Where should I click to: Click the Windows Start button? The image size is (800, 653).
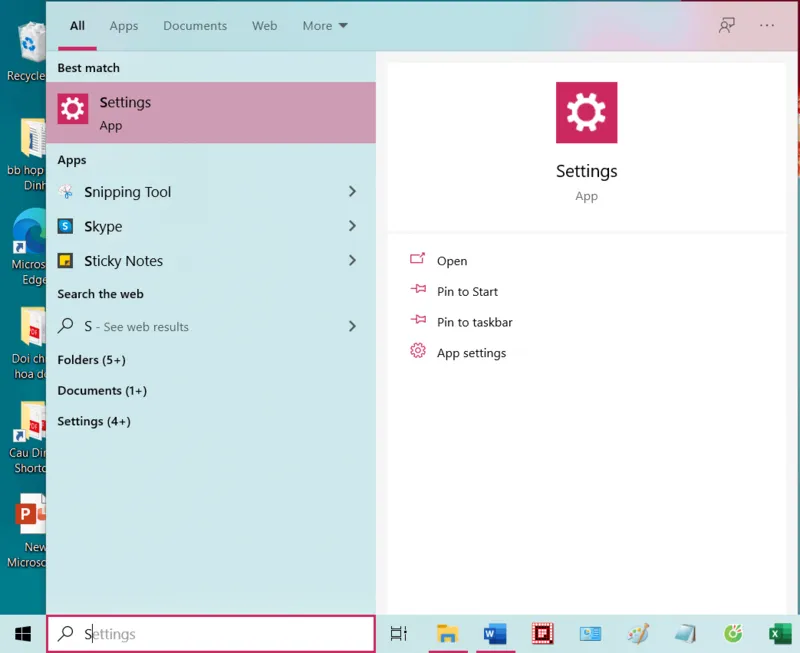[x=23, y=634]
